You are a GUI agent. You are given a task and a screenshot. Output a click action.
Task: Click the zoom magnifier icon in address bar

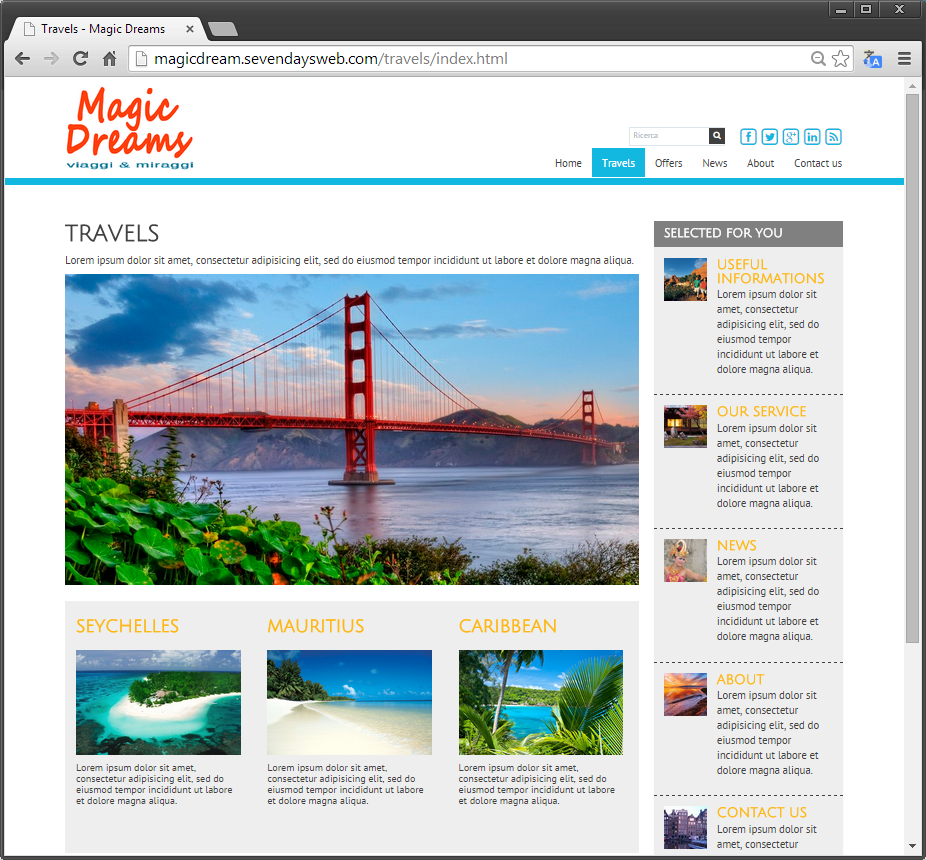(x=818, y=58)
